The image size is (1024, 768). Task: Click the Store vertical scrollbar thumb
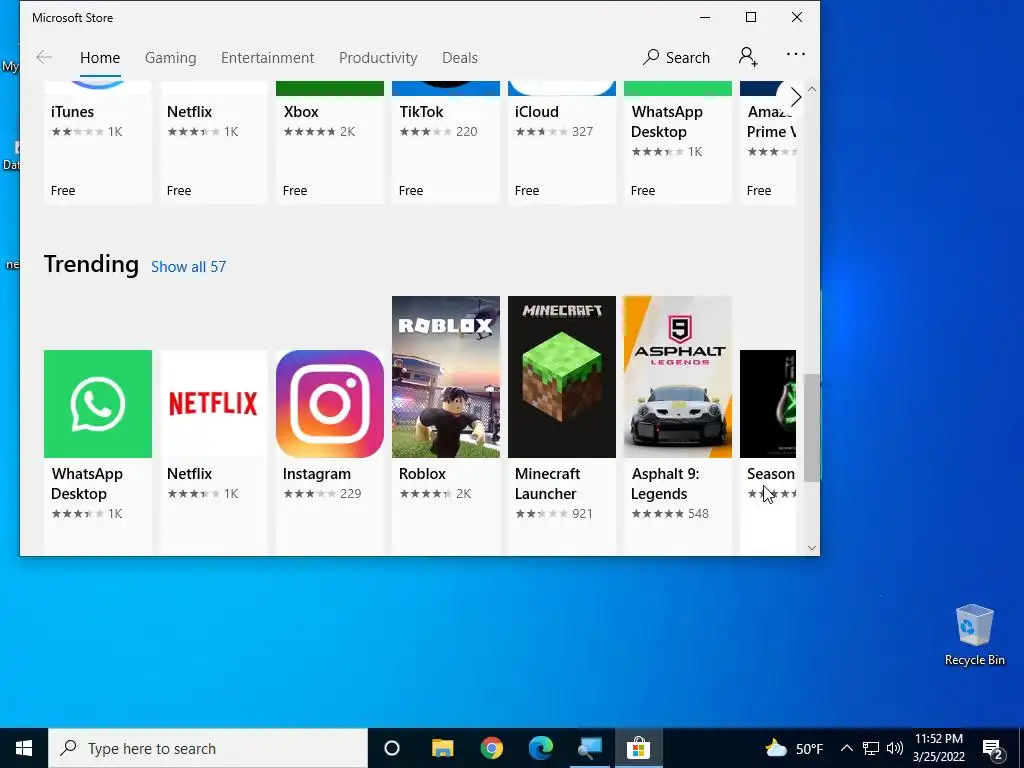812,428
